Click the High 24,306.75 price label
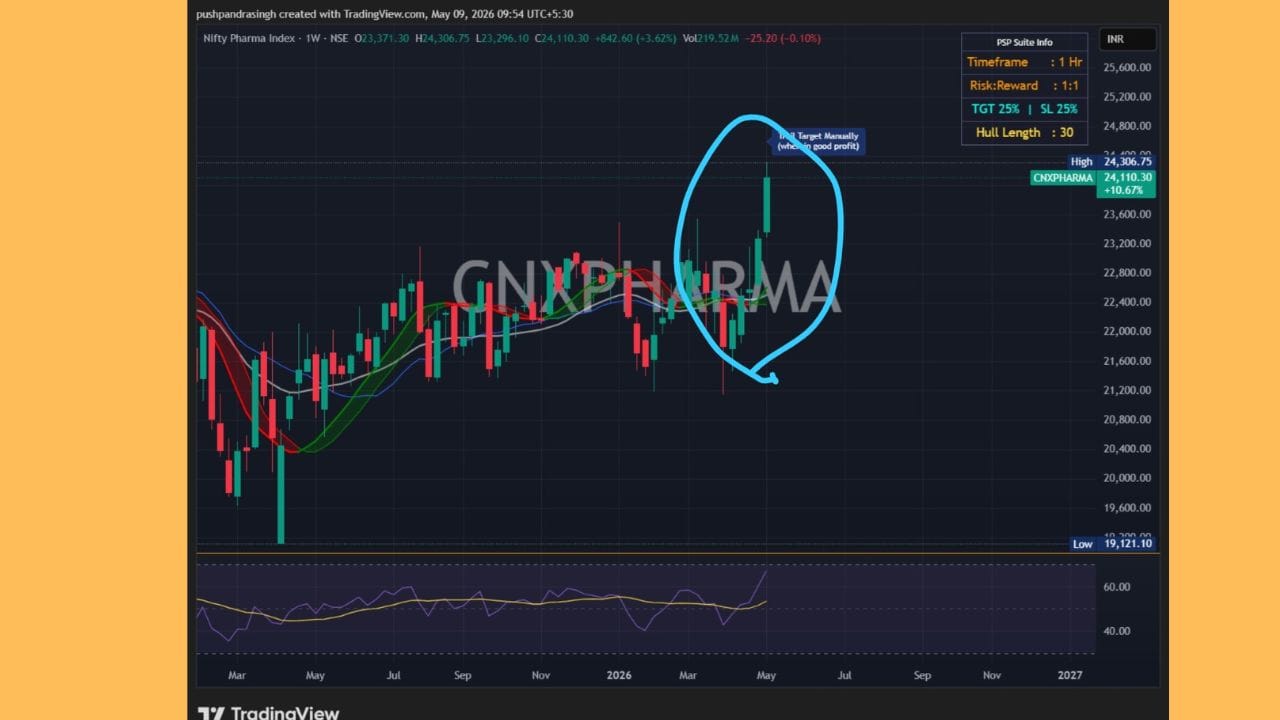The width and height of the screenshot is (1280, 720). [x=1112, y=161]
